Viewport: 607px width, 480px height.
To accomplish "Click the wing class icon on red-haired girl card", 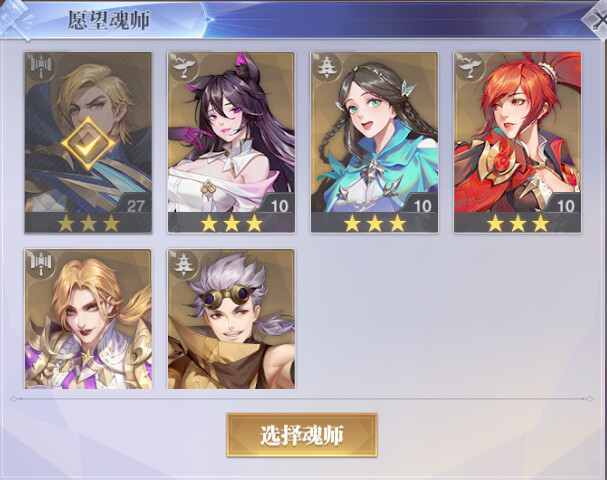I will (470, 67).
